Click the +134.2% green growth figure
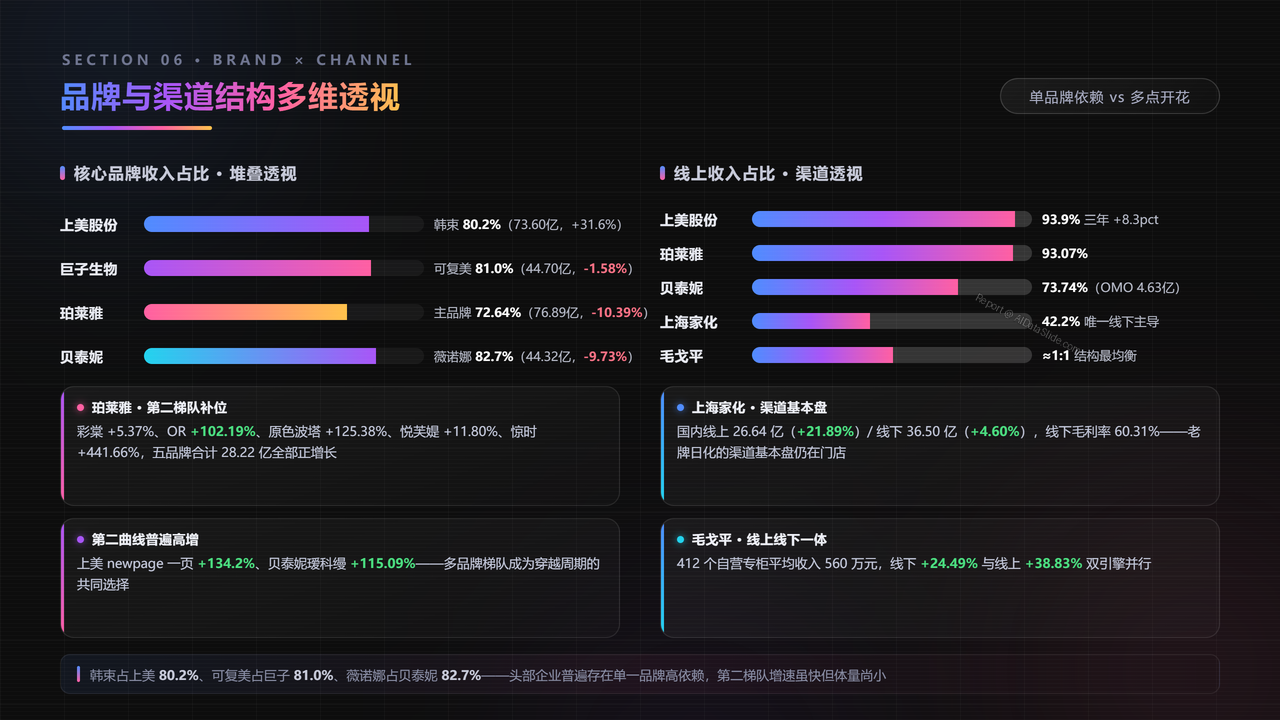This screenshot has height=720, width=1280. pyautogui.click(x=227, y=564)
